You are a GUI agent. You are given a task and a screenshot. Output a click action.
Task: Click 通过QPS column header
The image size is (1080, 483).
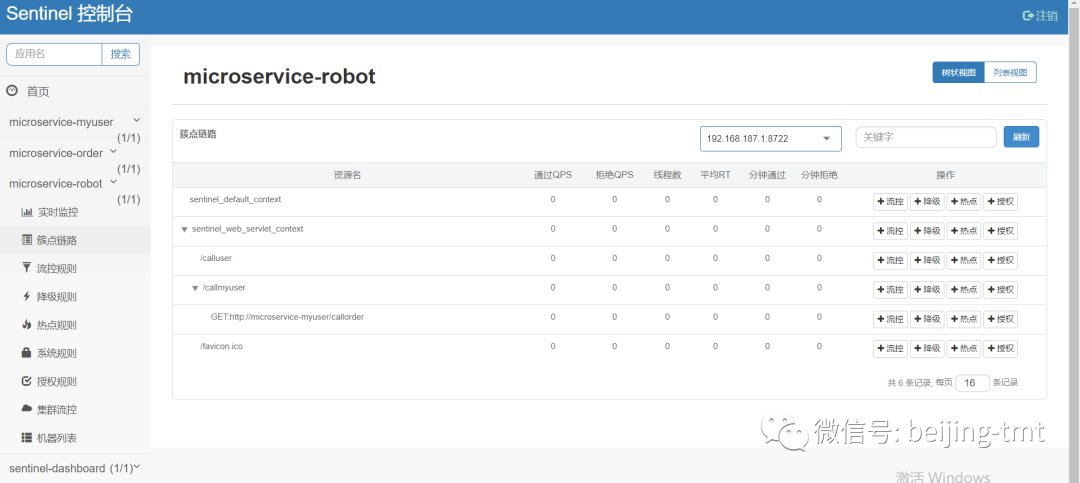(552, 175)
